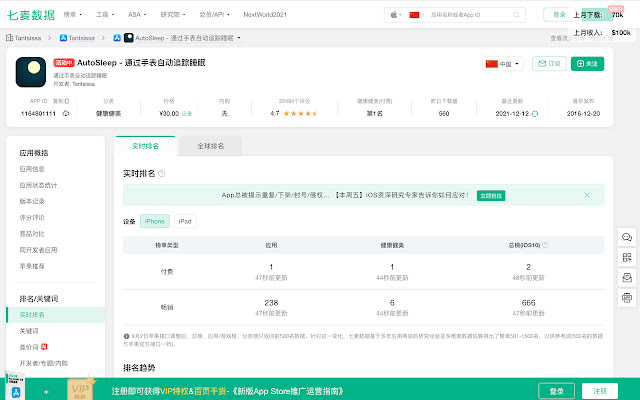This screenshot has width=640, height=400.
Task: Click the building icon beside the first Tantsissa breadcrumb
Action: click(9, 38)
